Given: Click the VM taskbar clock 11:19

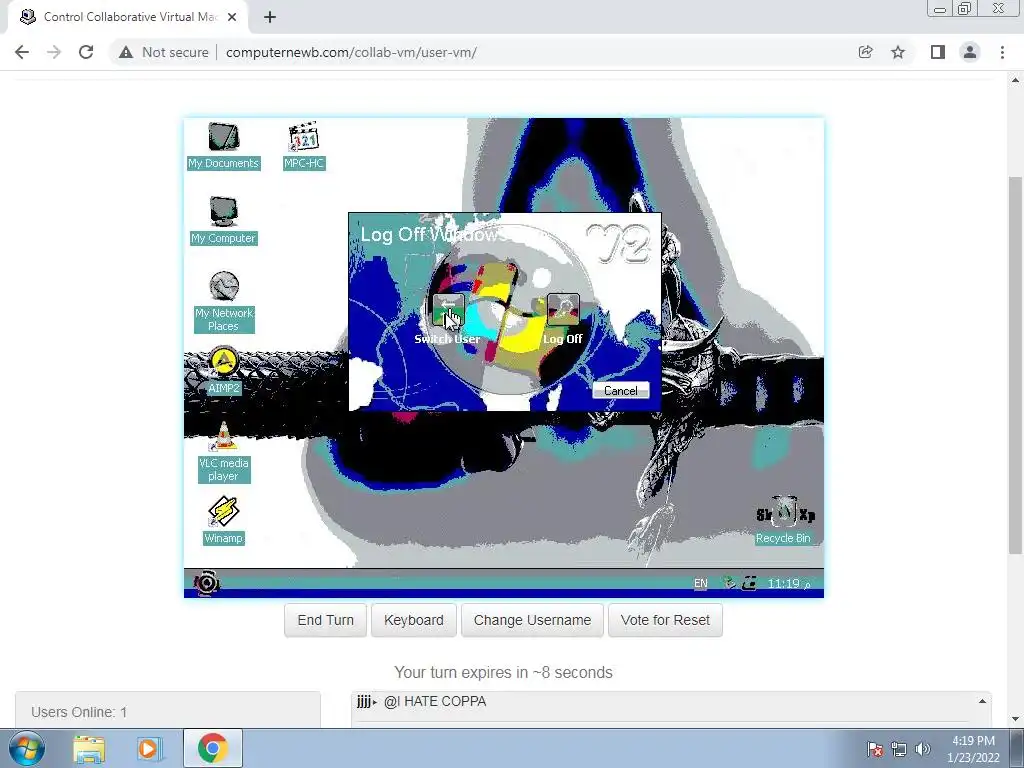Looking at the screenshot, I should click(784, 583).
